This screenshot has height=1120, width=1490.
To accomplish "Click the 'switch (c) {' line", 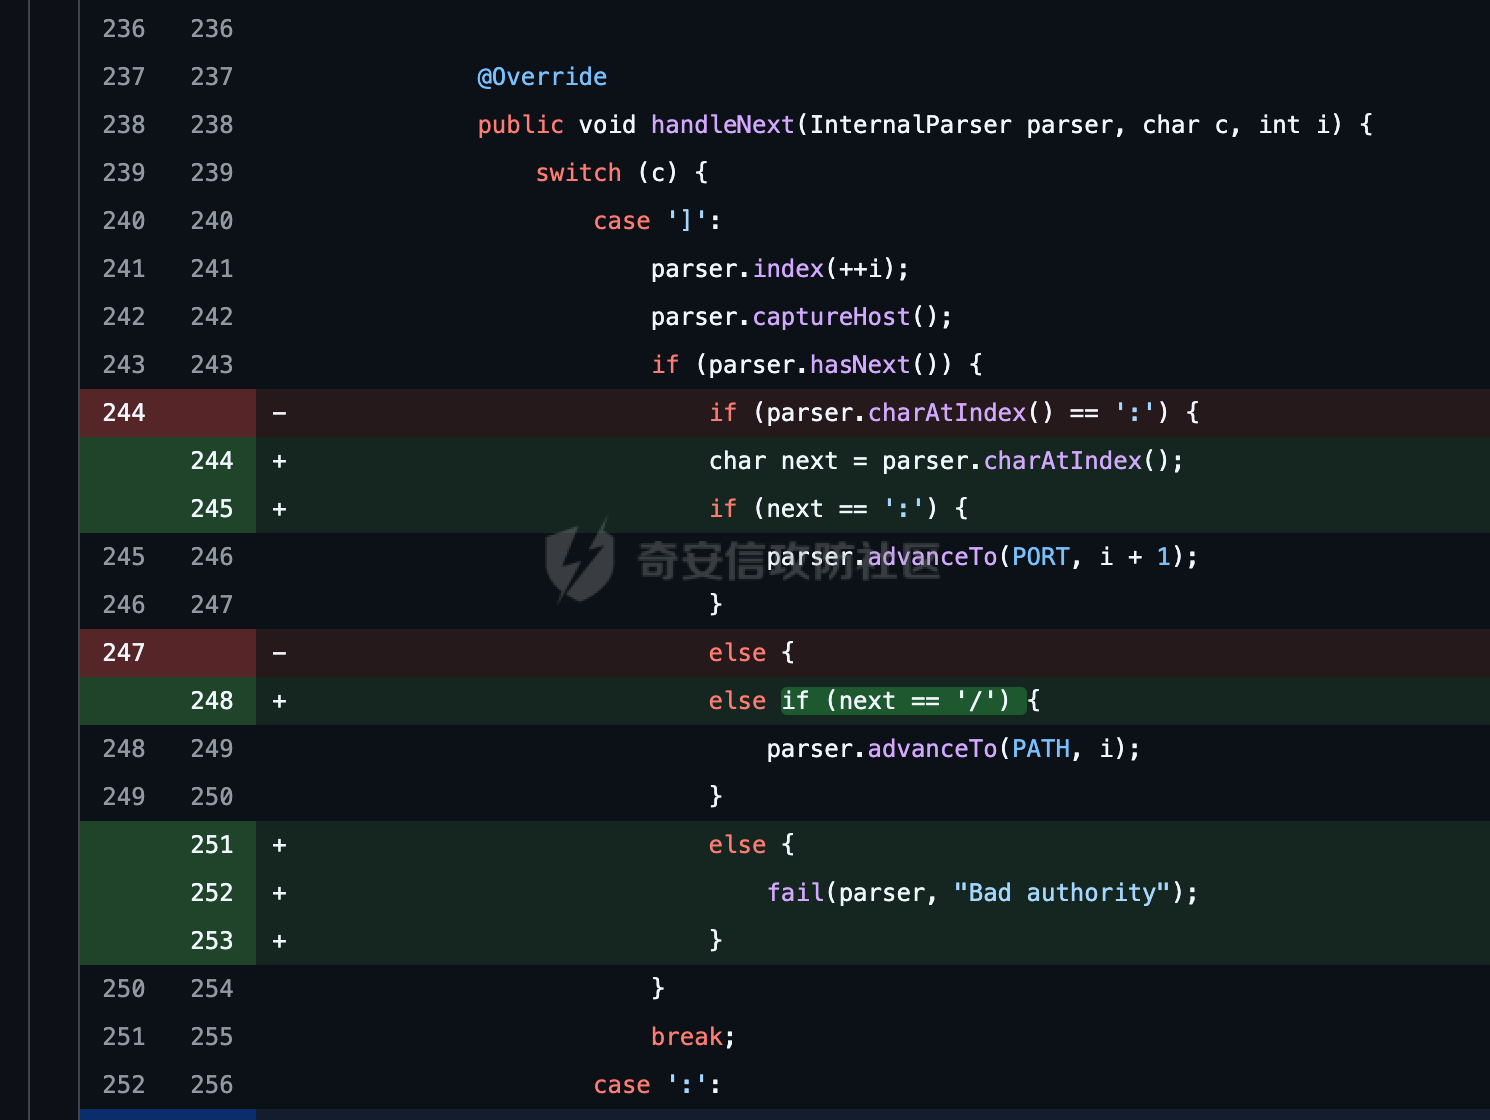I will (622, 173).
